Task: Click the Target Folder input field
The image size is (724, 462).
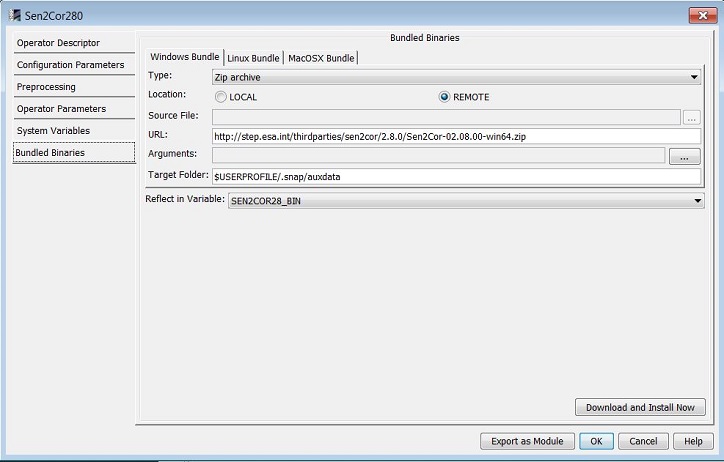Action: 455,176
